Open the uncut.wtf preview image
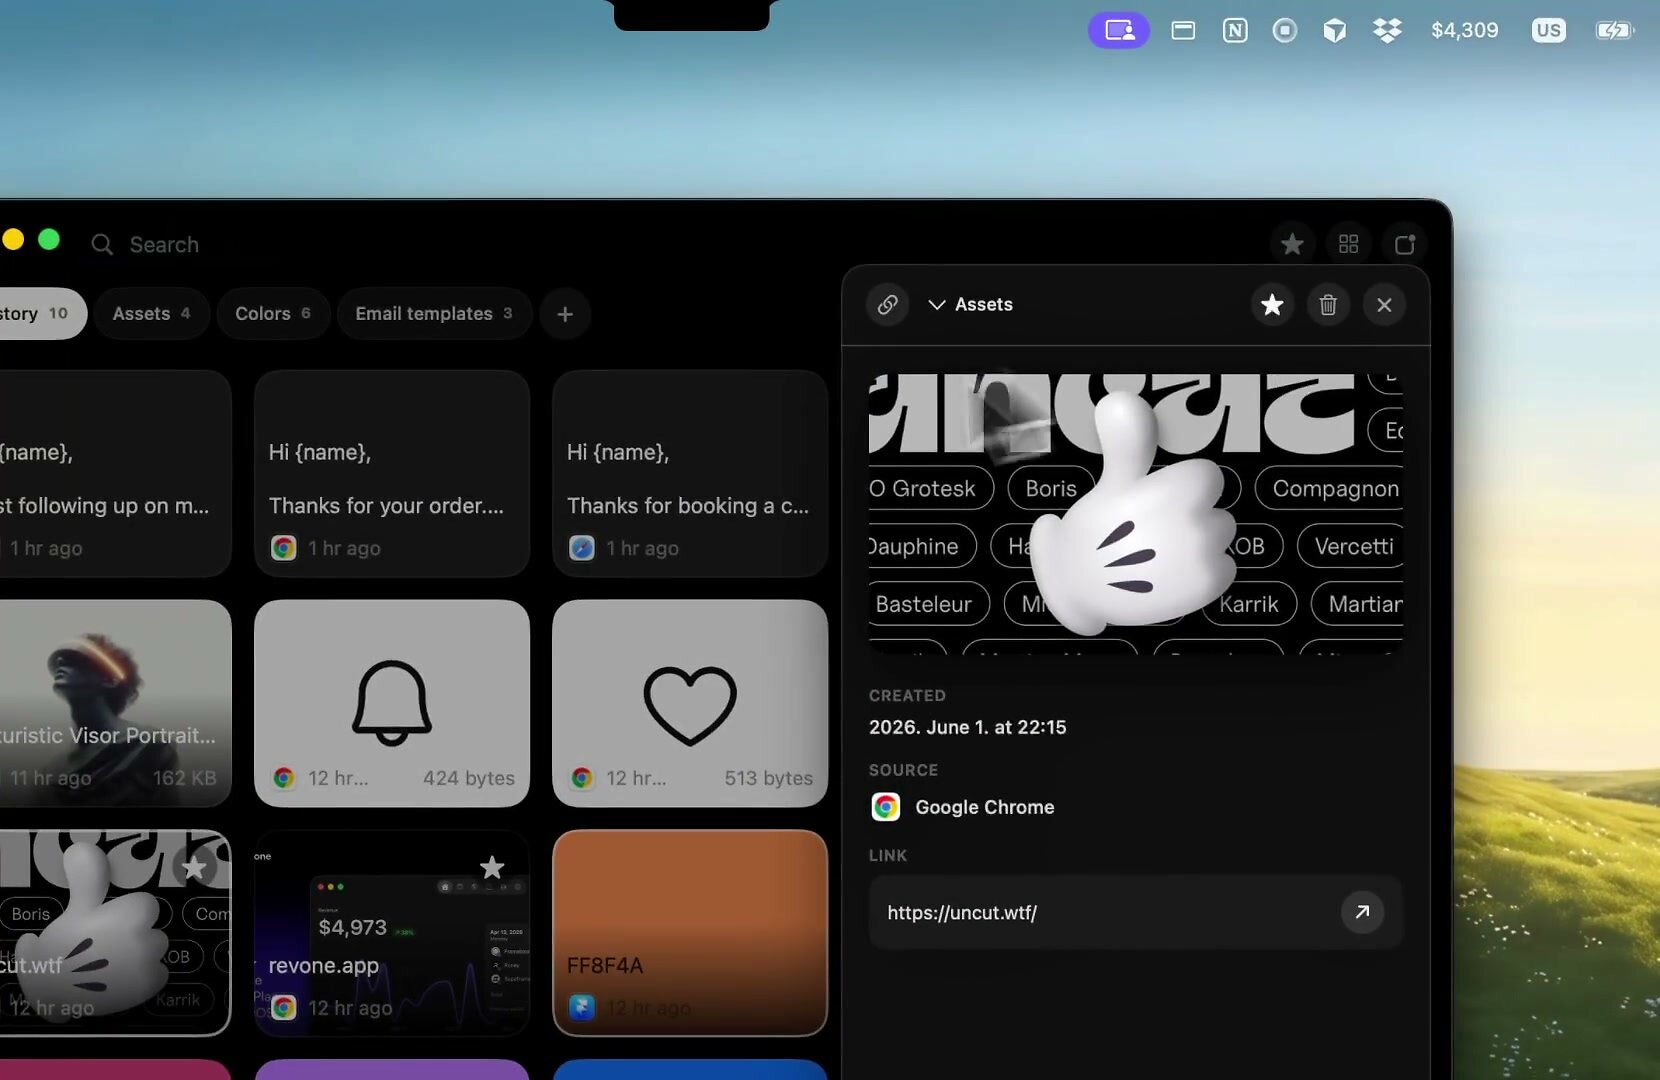This screenshot has height=1080, width=1660. (1136, 513)
